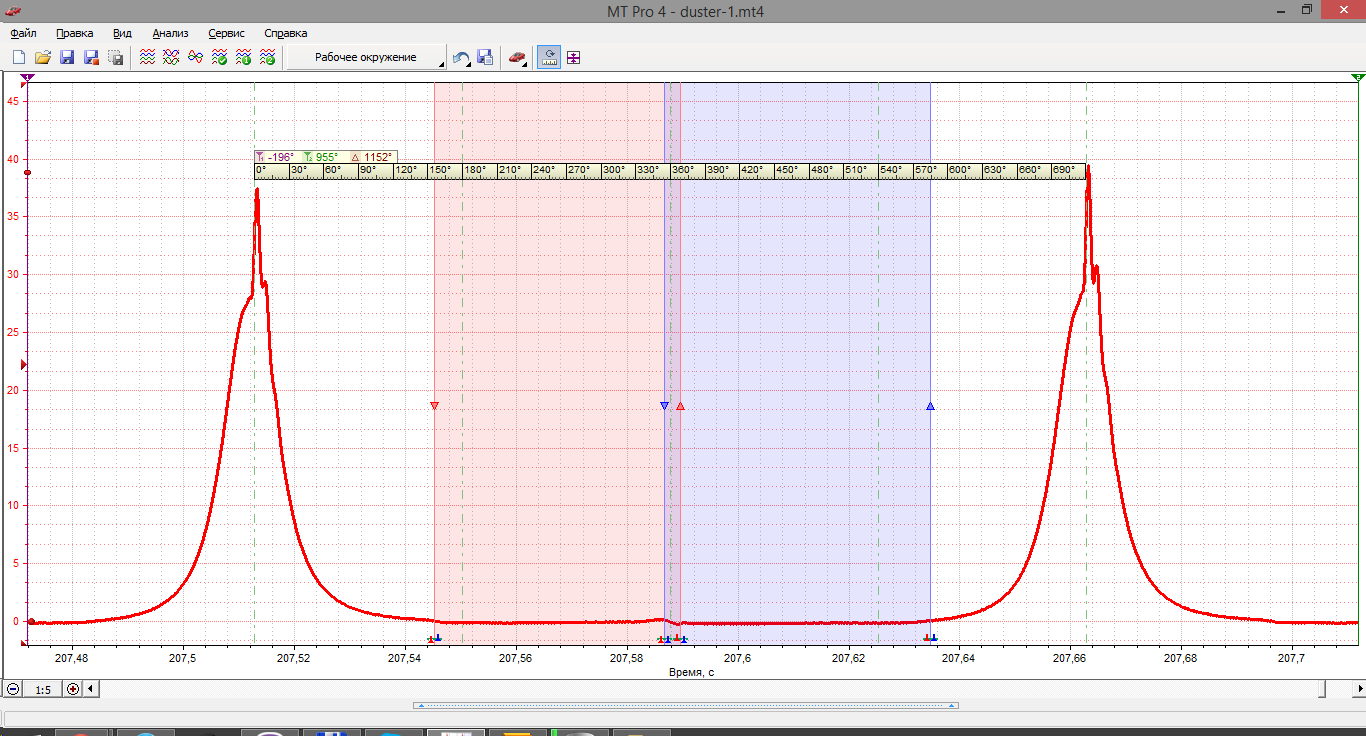Image resolution: width=1366 pixels, height=736 pixels.
Task: Click the undo arrow toolbar button
Action: pyautogui.click(x=461, y=58)
